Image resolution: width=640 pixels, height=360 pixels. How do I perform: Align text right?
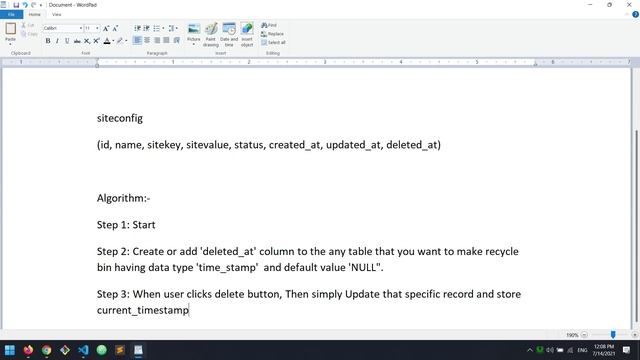pos(157,40)
